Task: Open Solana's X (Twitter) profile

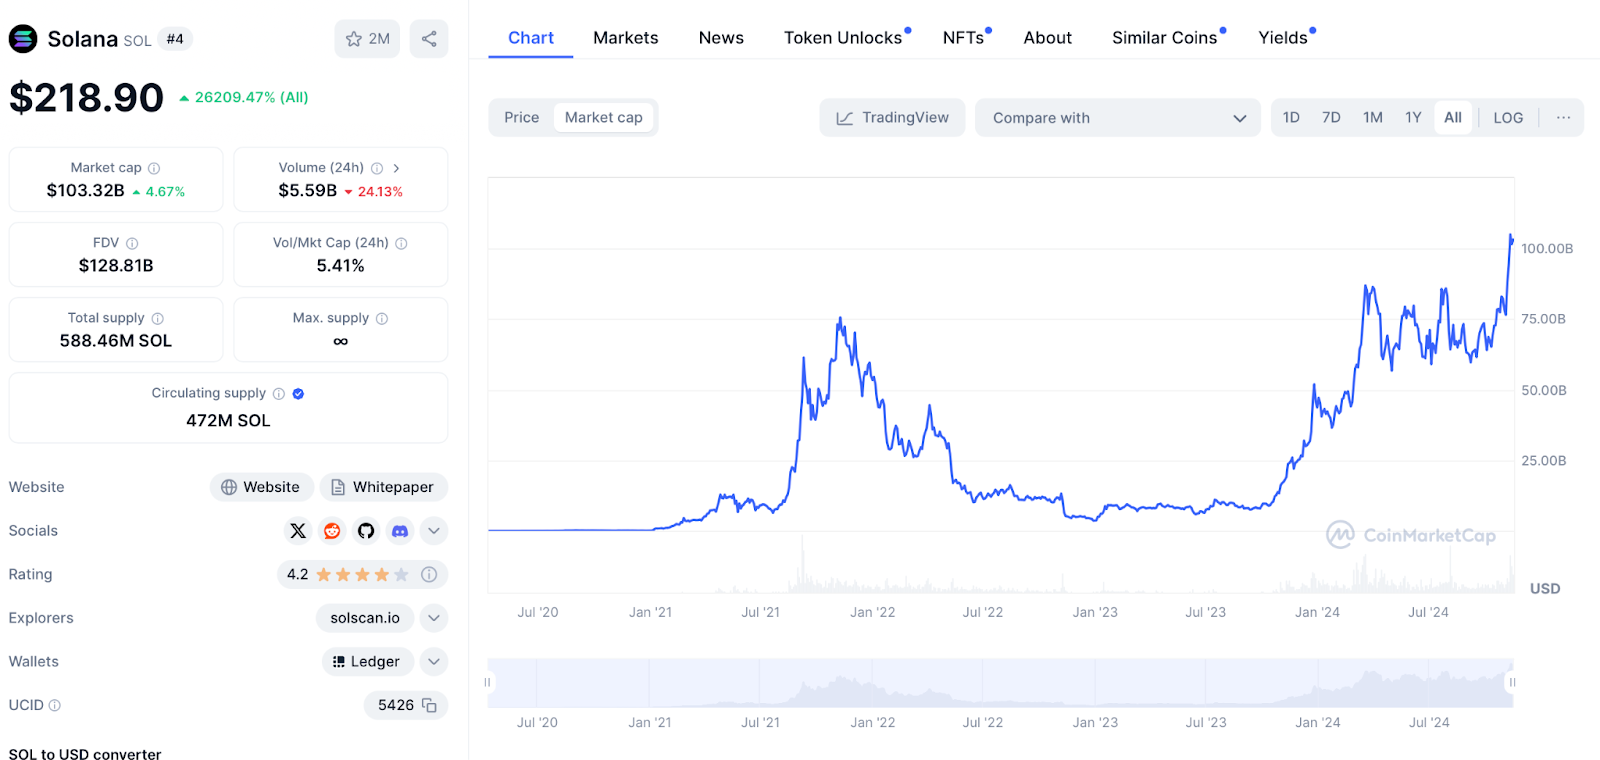Action: (x=298, y=531)
